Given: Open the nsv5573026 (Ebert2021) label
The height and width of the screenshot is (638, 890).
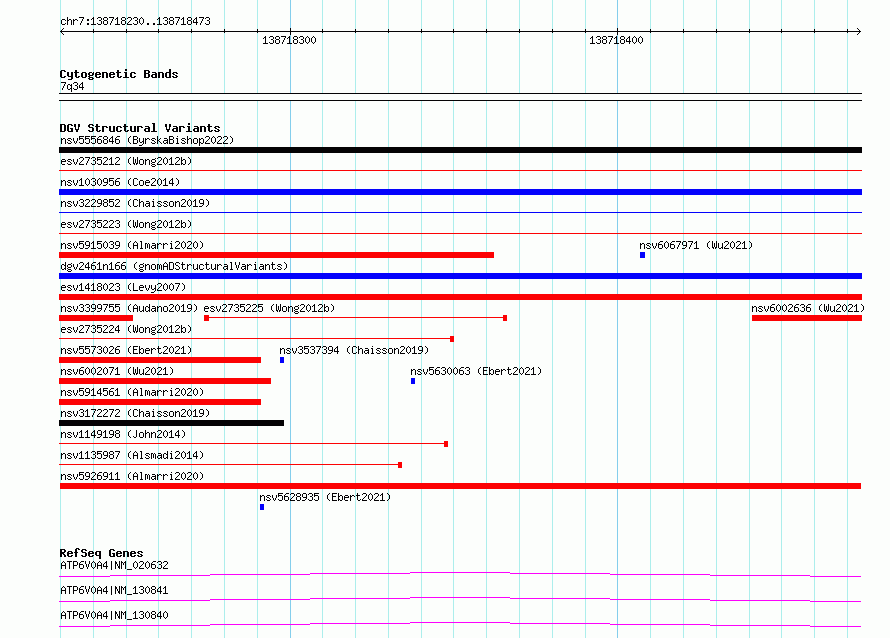Looking at the screenshot, I should pos(126,350).
